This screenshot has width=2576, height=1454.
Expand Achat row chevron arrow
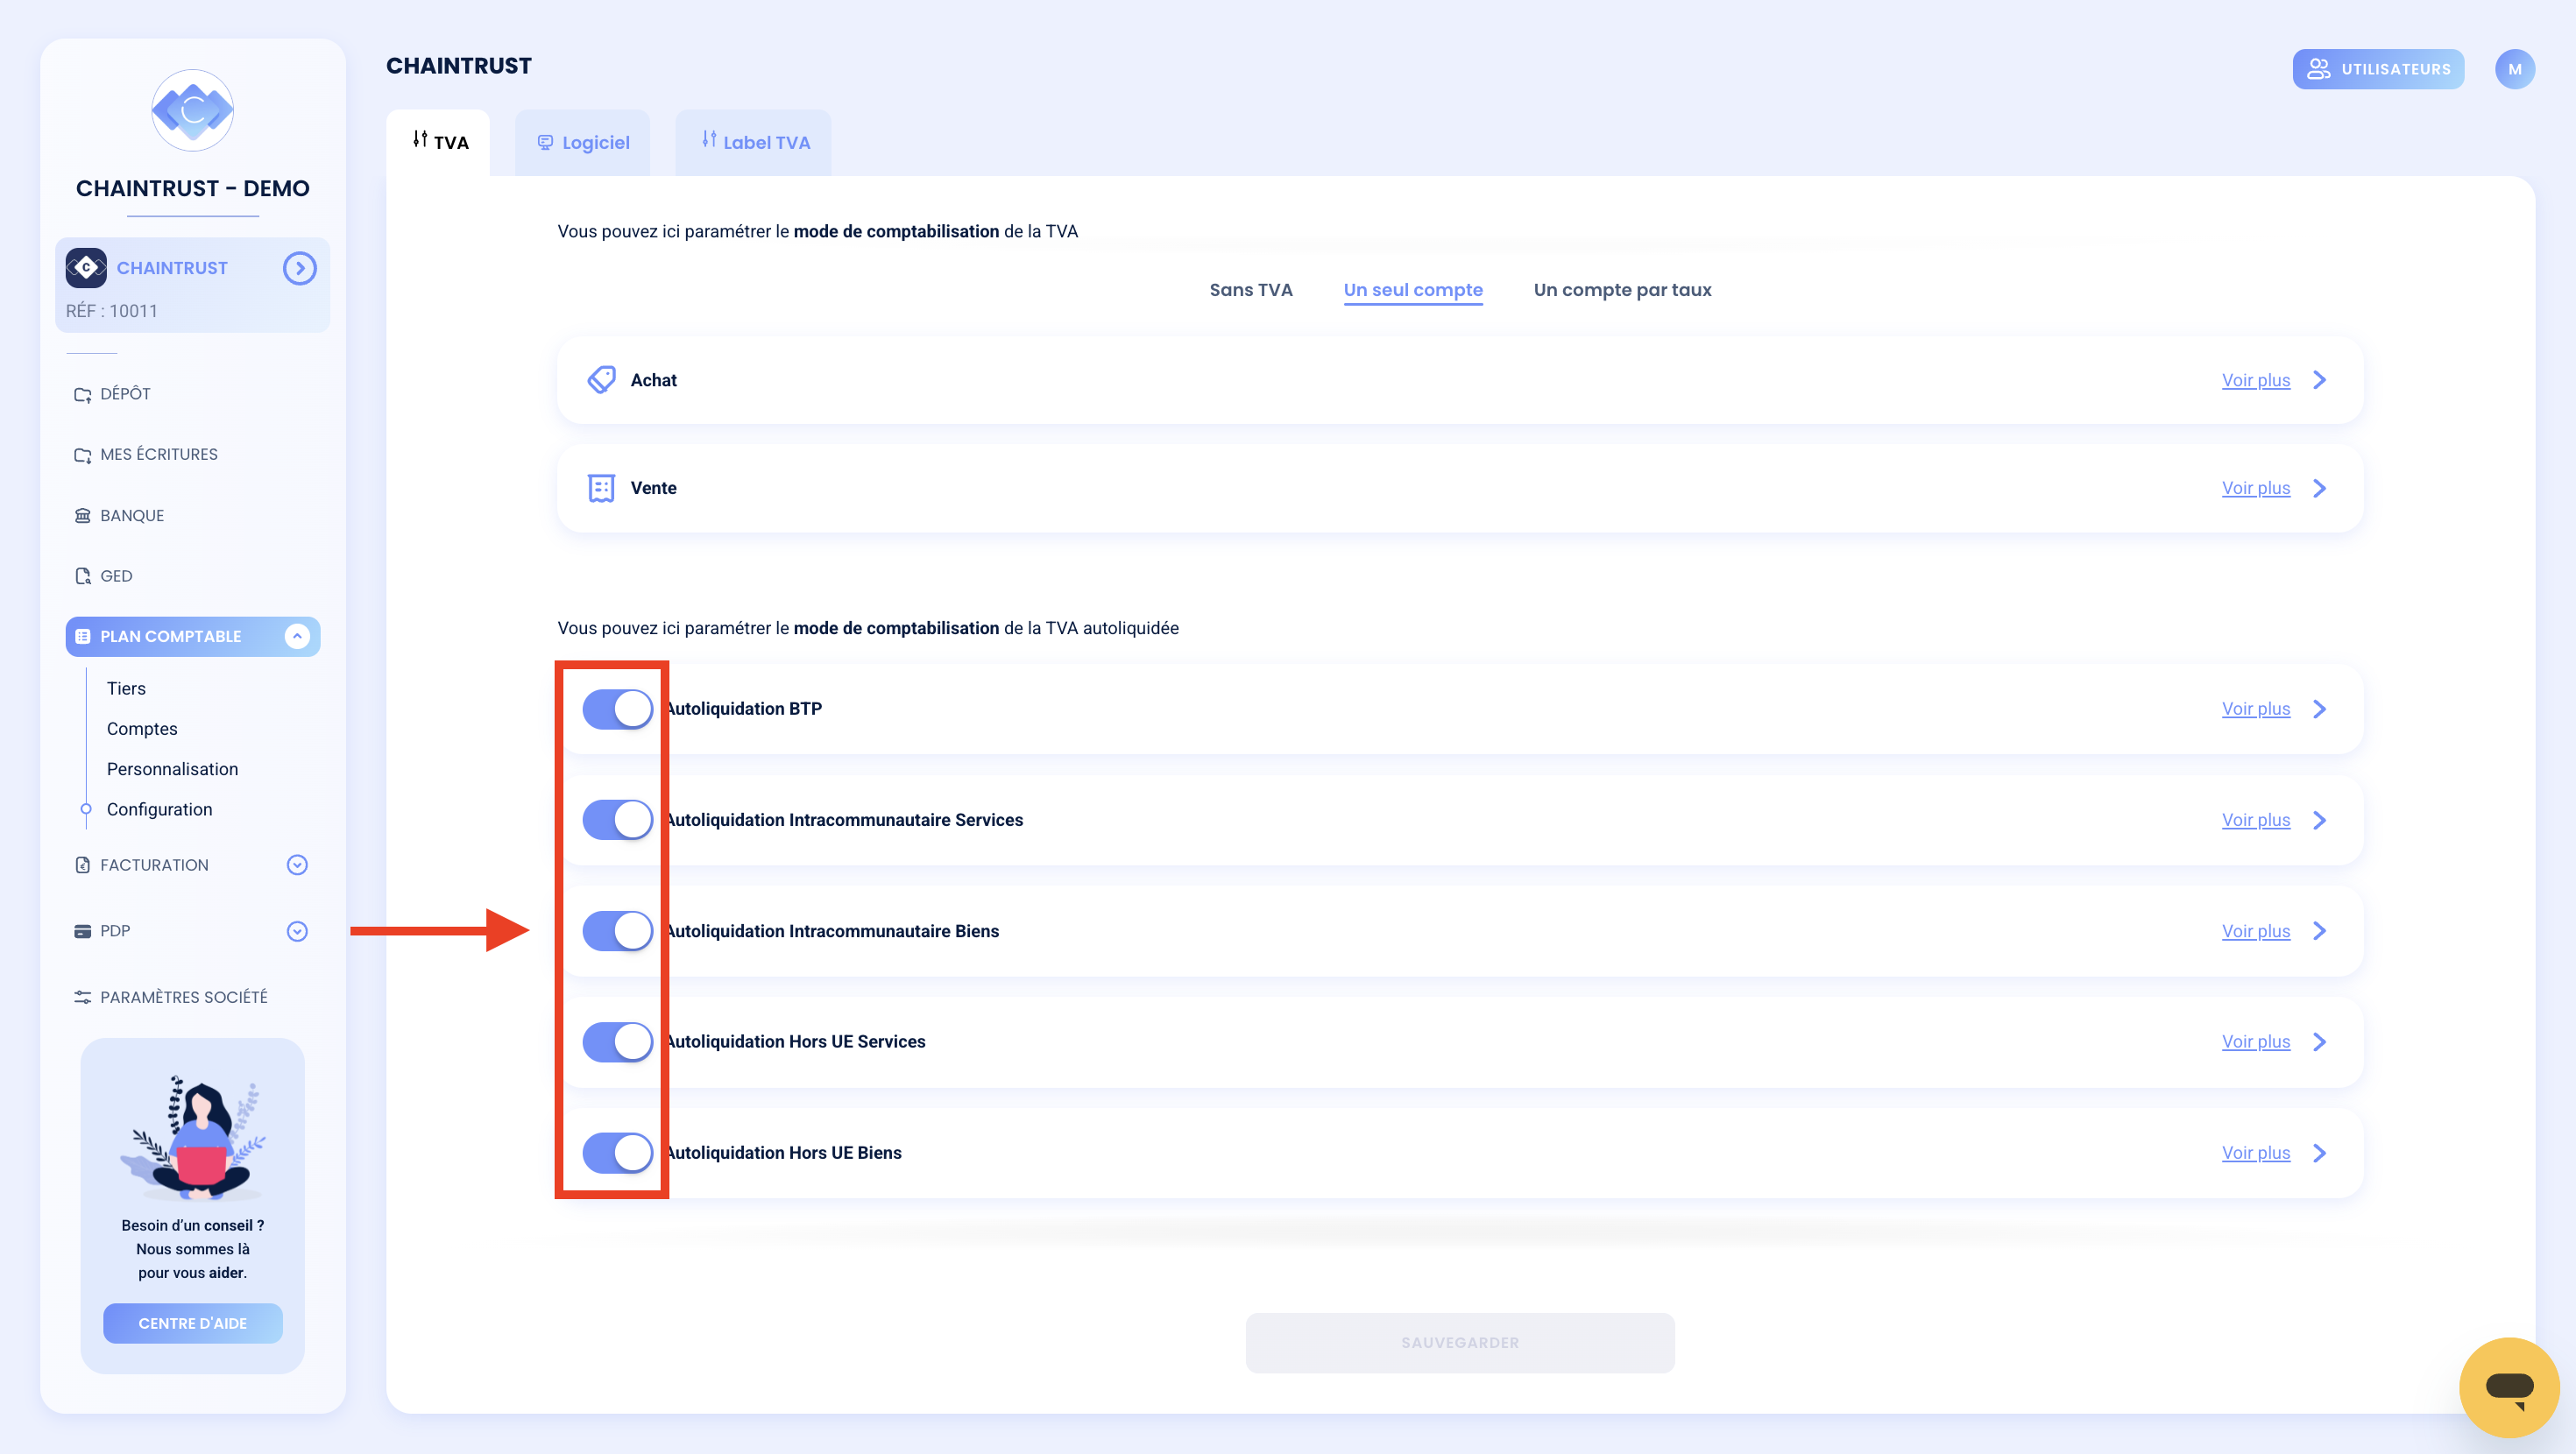point(2320,380)
